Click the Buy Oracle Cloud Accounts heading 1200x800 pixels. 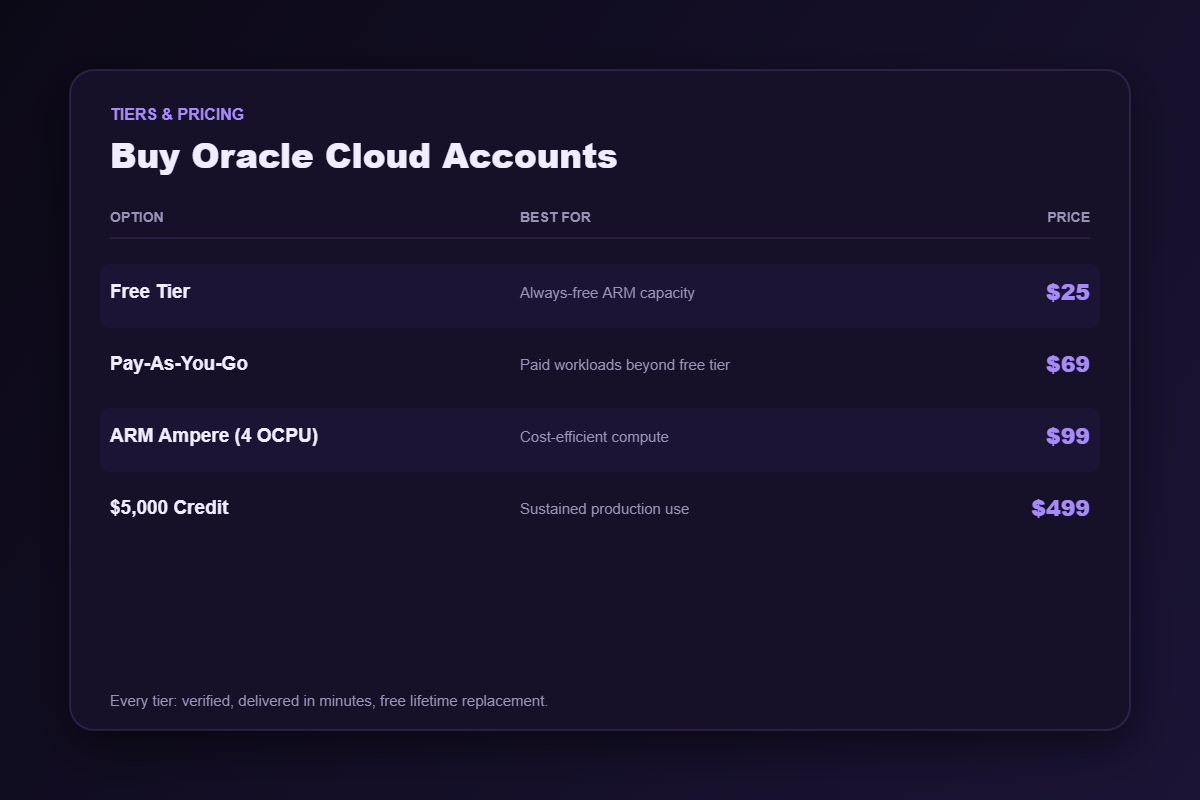pyautogui.click(x=364, y=156)
